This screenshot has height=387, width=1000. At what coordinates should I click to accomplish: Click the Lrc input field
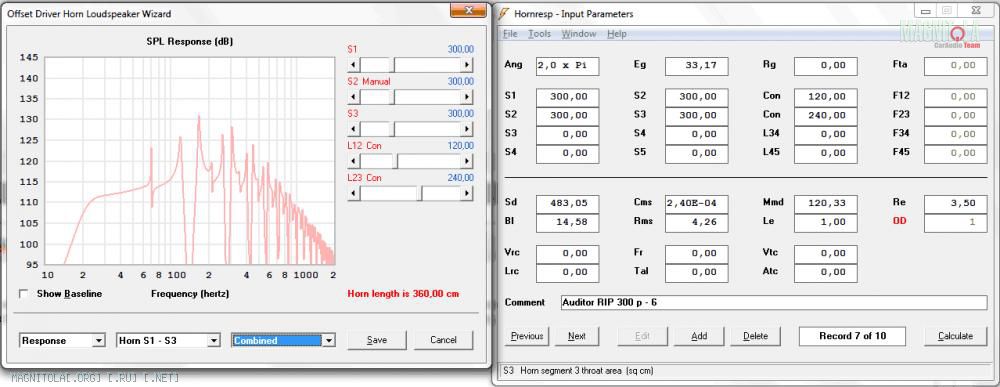pyautogui.click(x=568, y=272)
